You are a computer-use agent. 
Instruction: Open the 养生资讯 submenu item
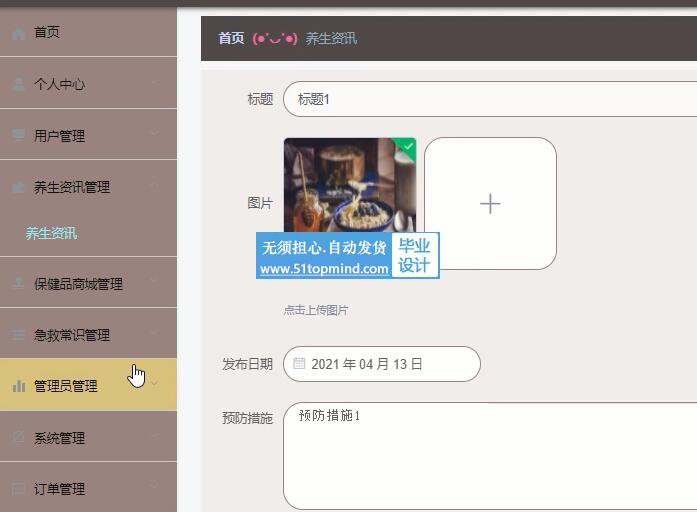pyautogui.click(x=51, y=233)
